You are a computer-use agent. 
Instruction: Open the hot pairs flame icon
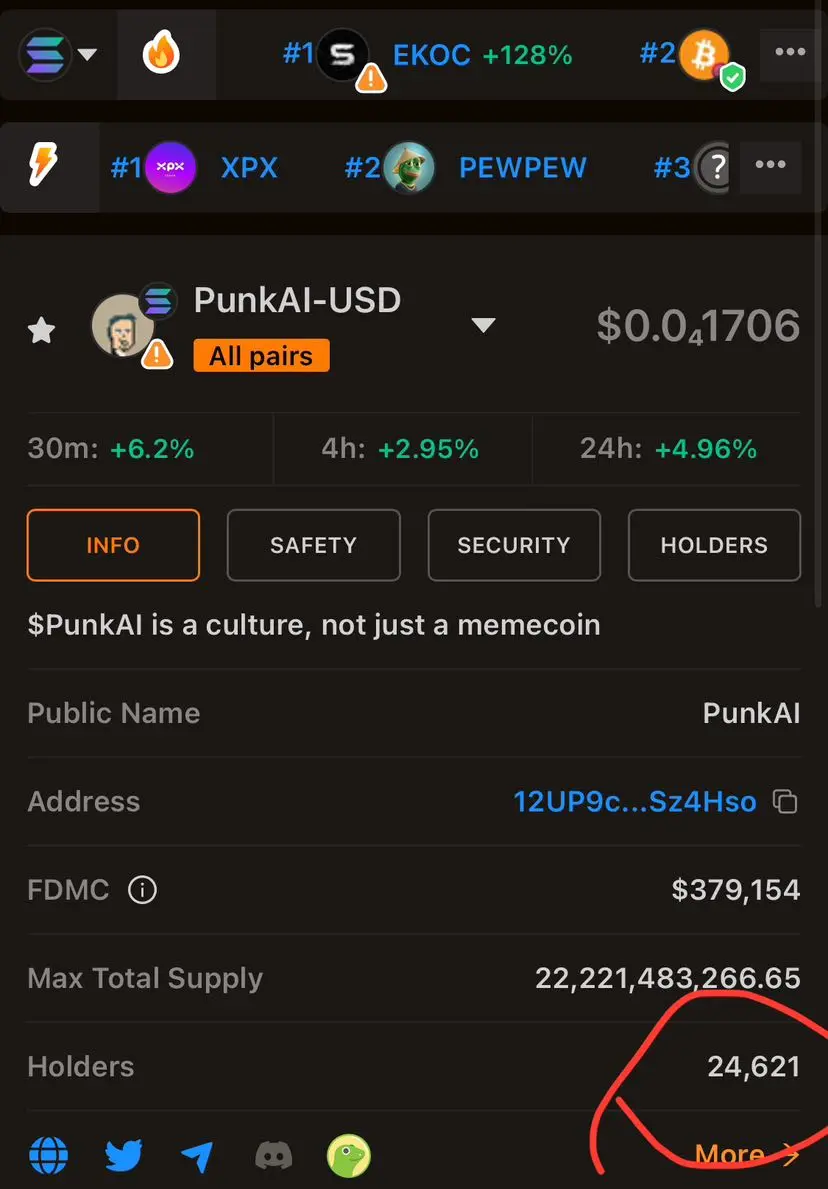[161, 55]
